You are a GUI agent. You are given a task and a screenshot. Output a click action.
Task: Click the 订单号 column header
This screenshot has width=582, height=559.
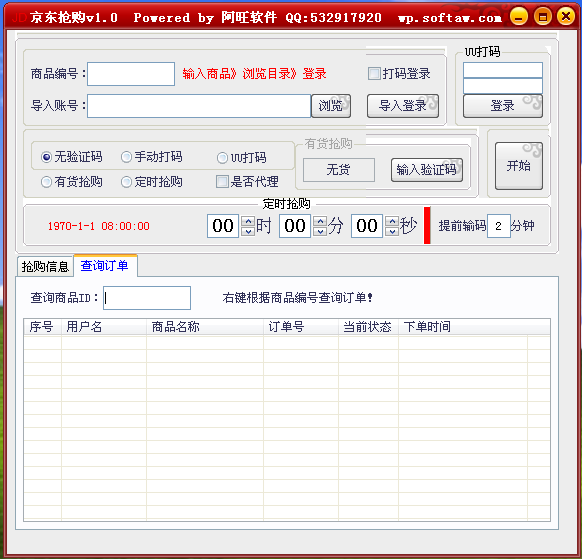301,327
